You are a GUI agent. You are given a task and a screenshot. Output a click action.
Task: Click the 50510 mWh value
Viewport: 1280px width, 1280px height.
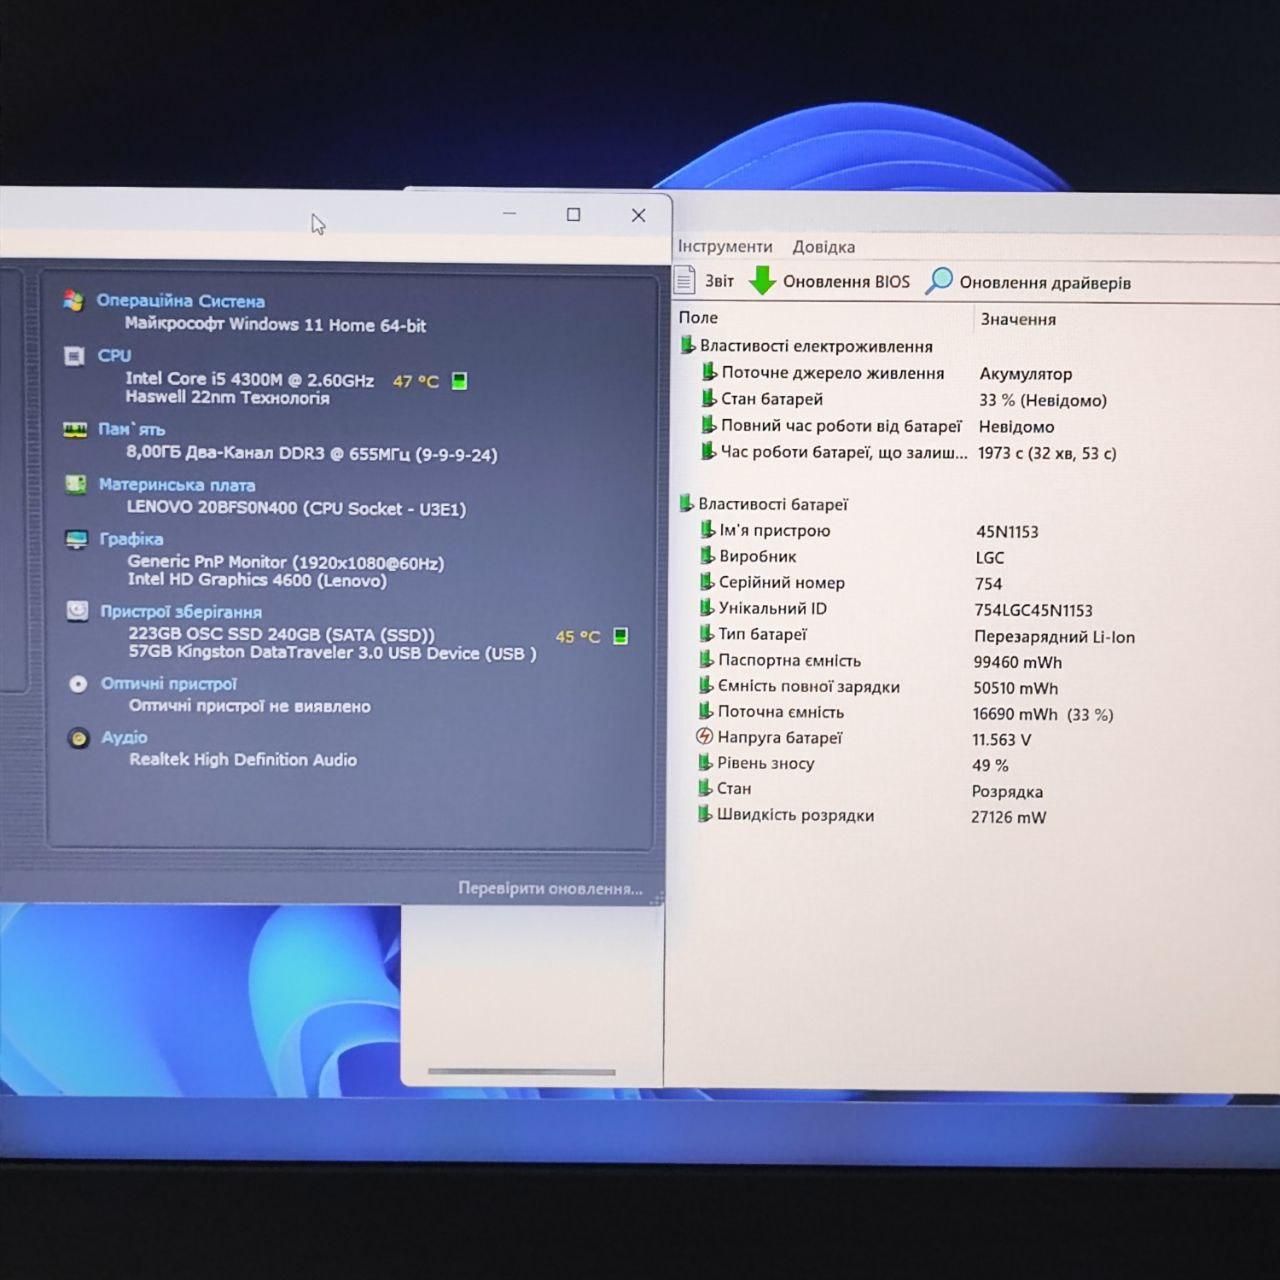click(1016, 688)
